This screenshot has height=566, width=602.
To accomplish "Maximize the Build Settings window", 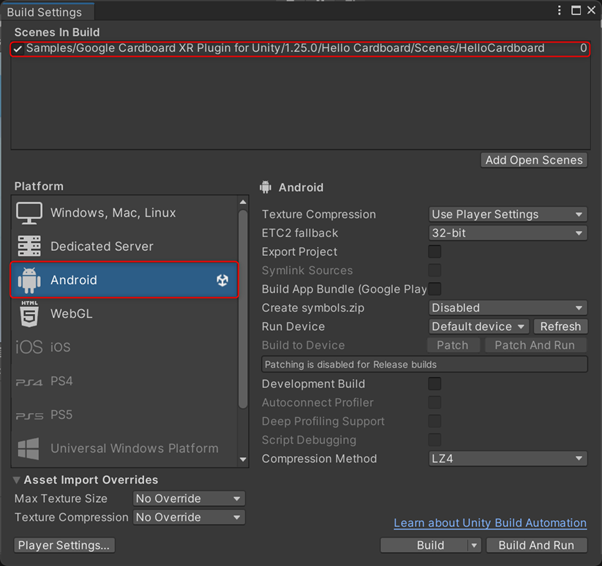I will 576,10.
